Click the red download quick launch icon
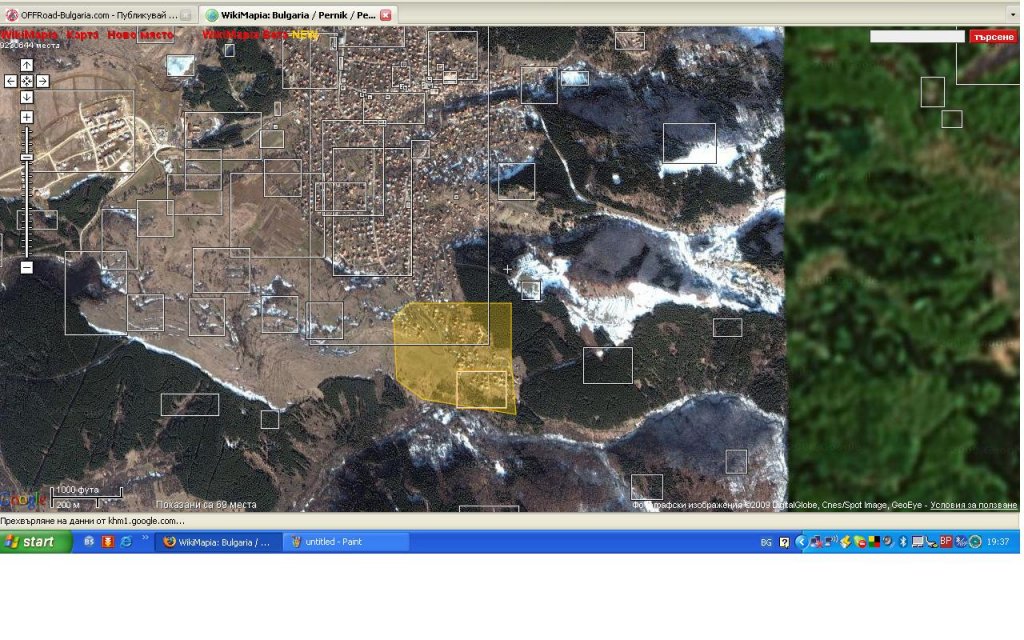 (x=108, y=542)
